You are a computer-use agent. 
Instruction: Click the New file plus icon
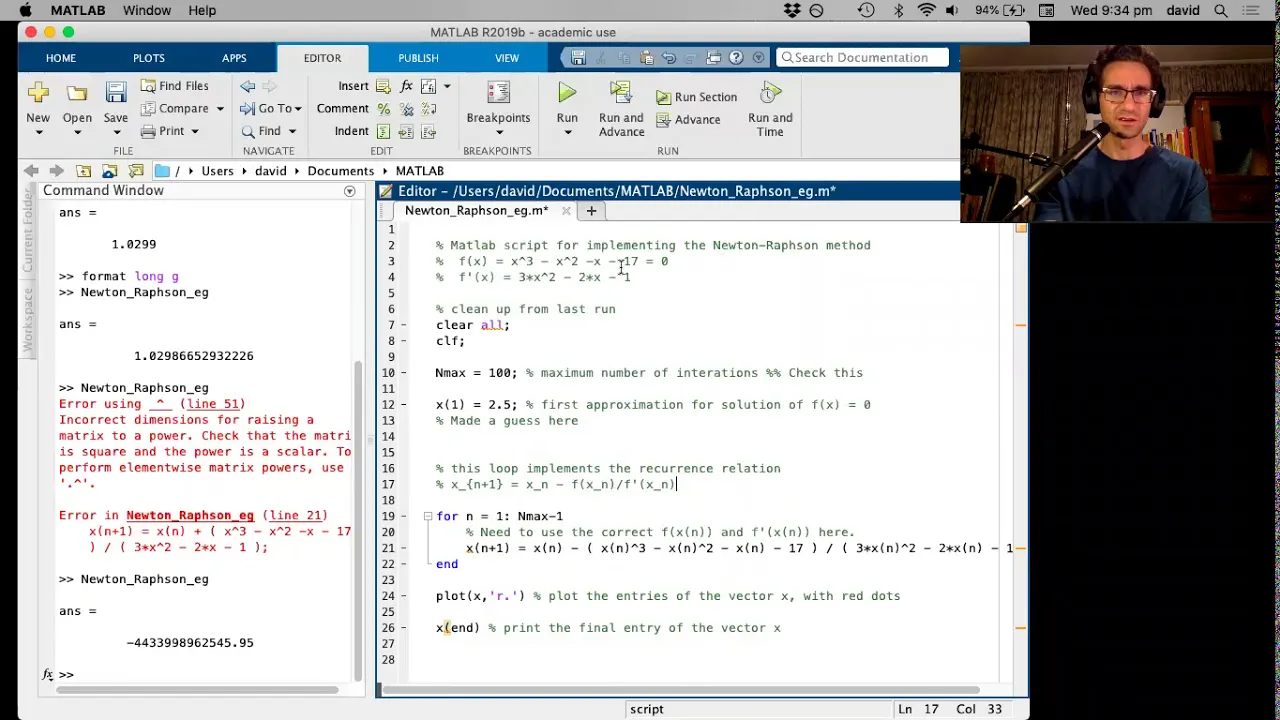point(38,93)
